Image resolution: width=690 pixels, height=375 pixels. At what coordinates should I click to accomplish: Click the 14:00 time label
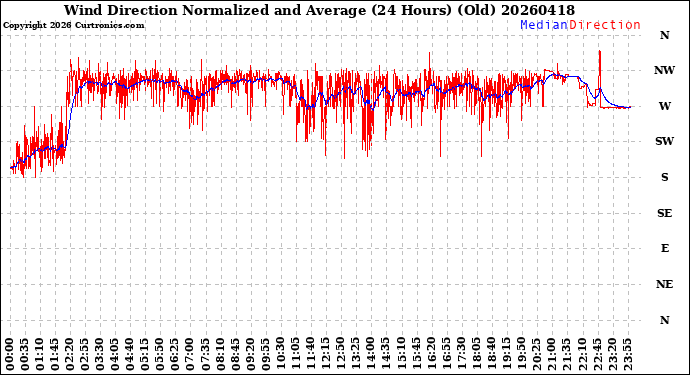371,354
